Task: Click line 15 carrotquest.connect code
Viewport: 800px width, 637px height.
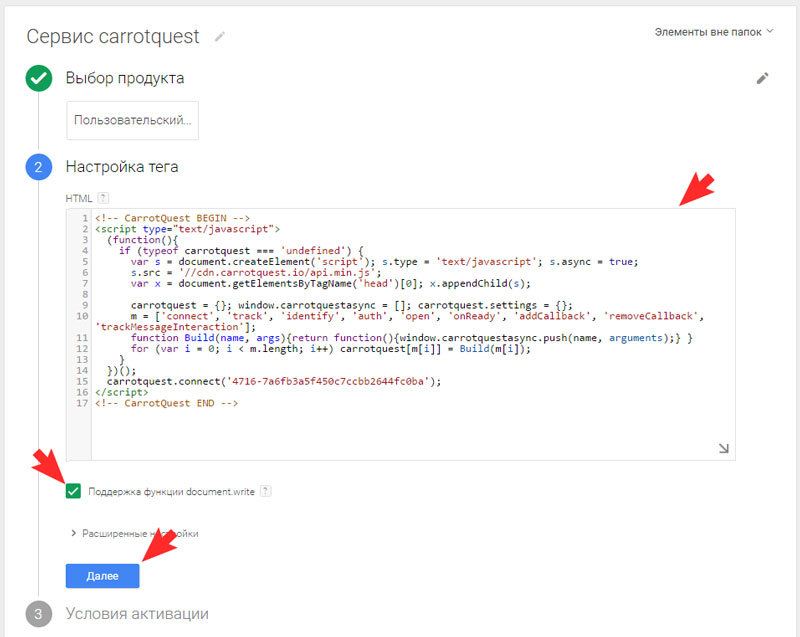Action: 274,381
